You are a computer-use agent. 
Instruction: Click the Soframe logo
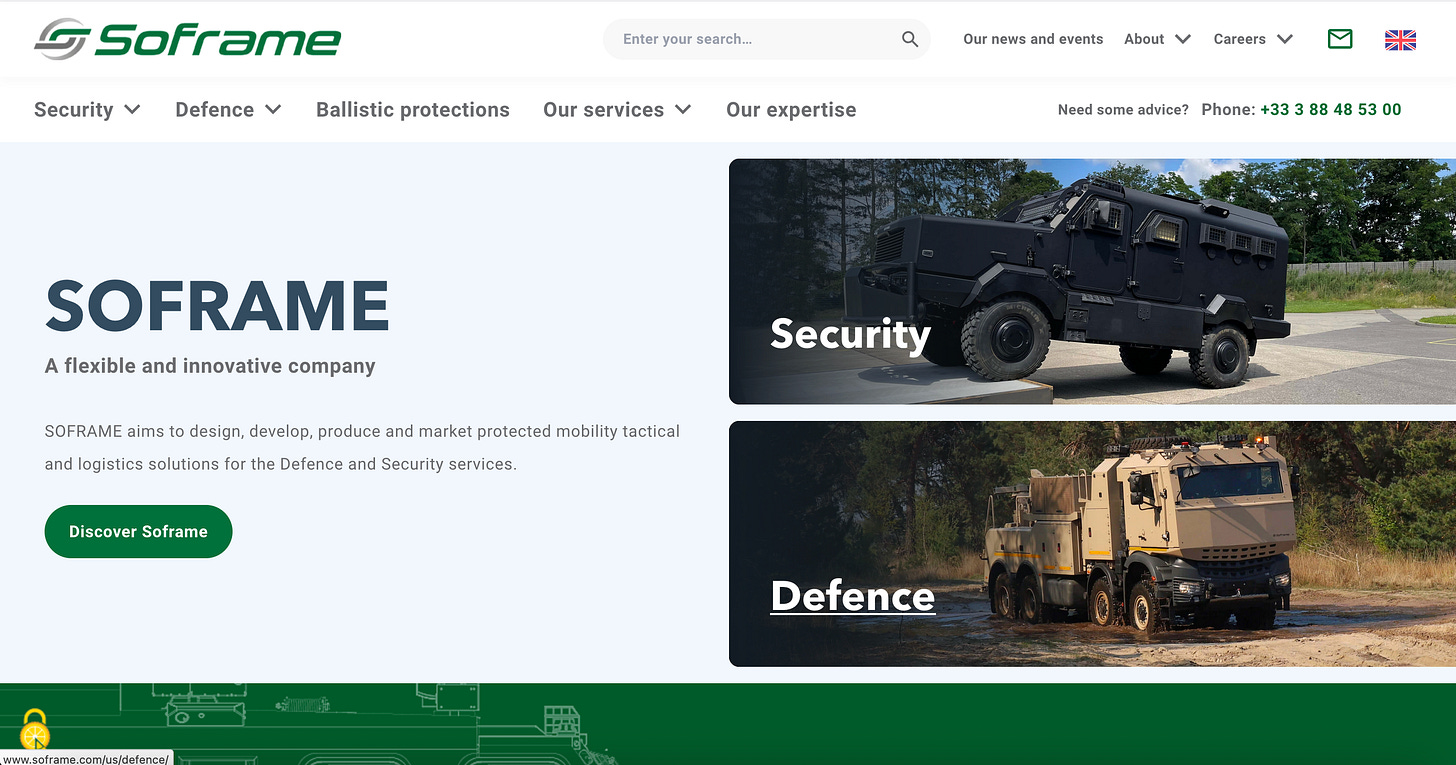188,39
